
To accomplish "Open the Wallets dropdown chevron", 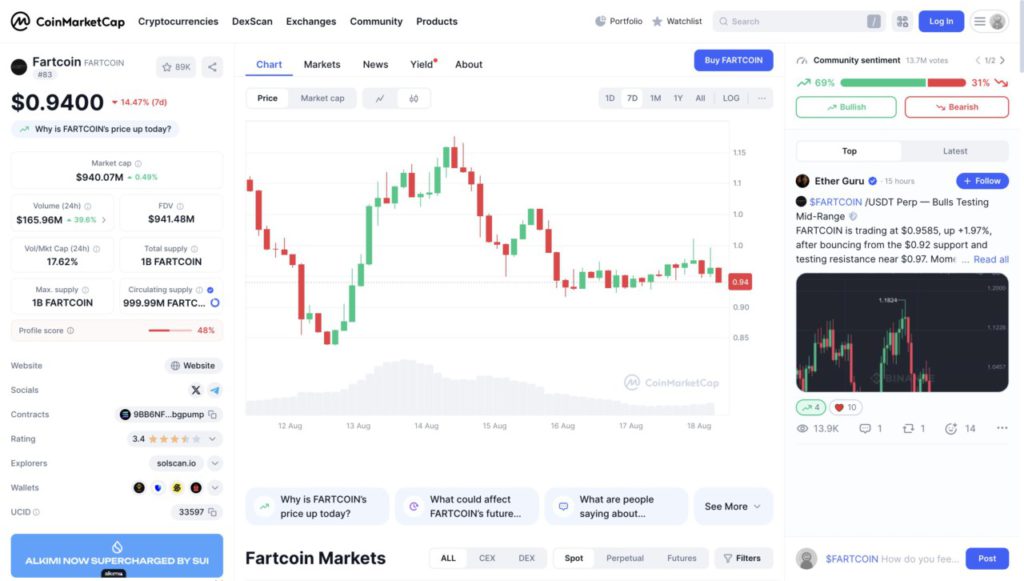I will click(214, 487).
